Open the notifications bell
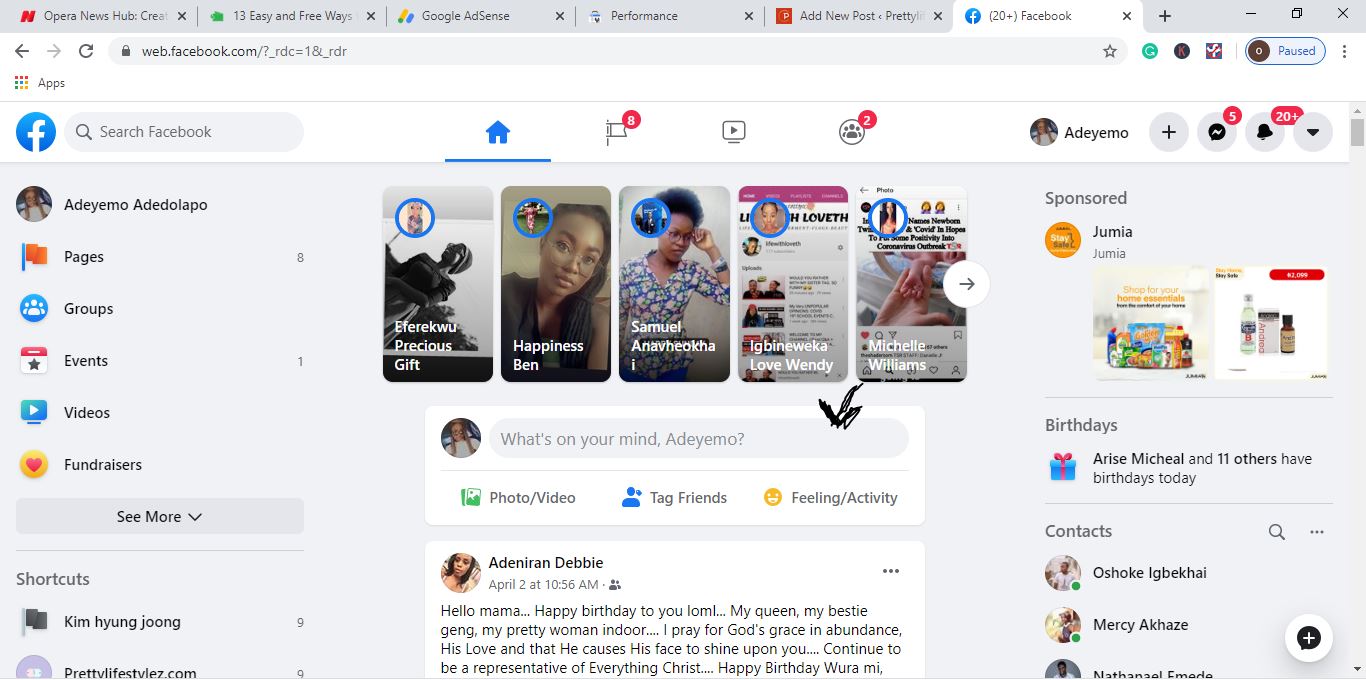This screenshot has height=680, width=1366. (x=1265, y=132)
